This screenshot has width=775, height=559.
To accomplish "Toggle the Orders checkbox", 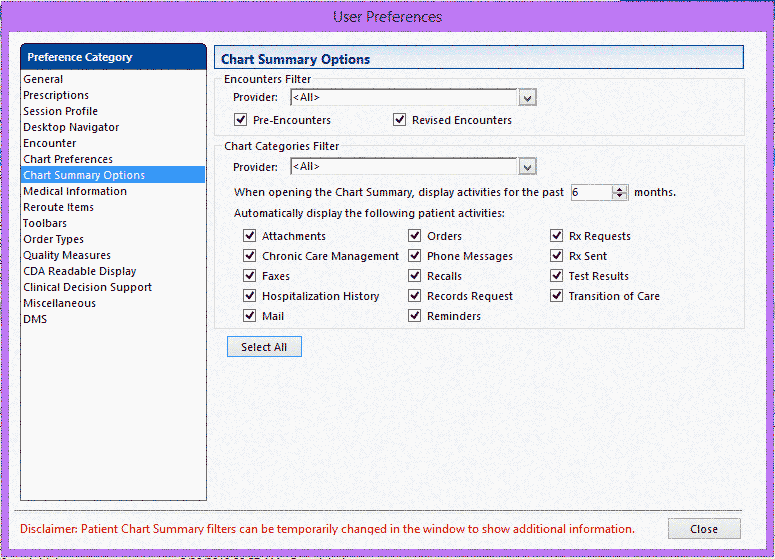I will (415, 236).
